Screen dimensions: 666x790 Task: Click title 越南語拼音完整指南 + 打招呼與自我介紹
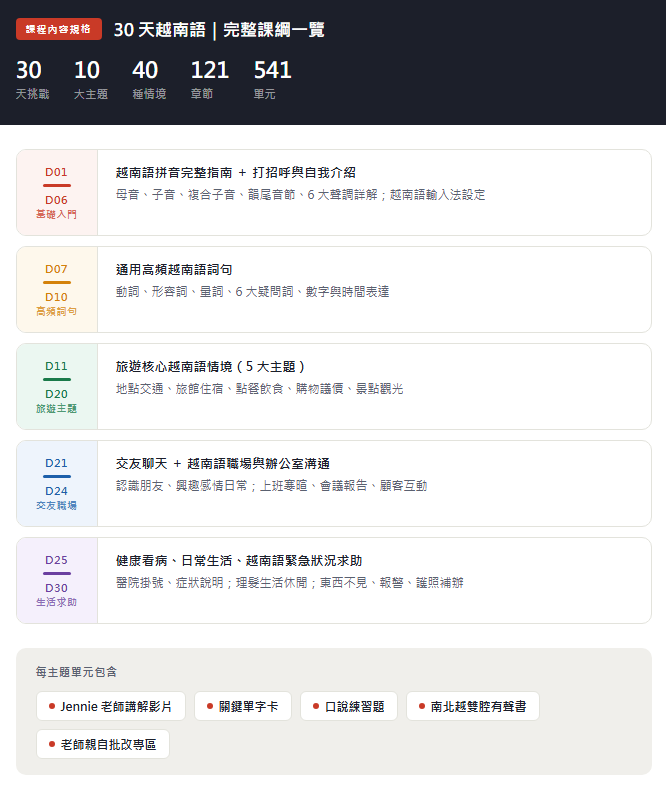coord(236,173)
